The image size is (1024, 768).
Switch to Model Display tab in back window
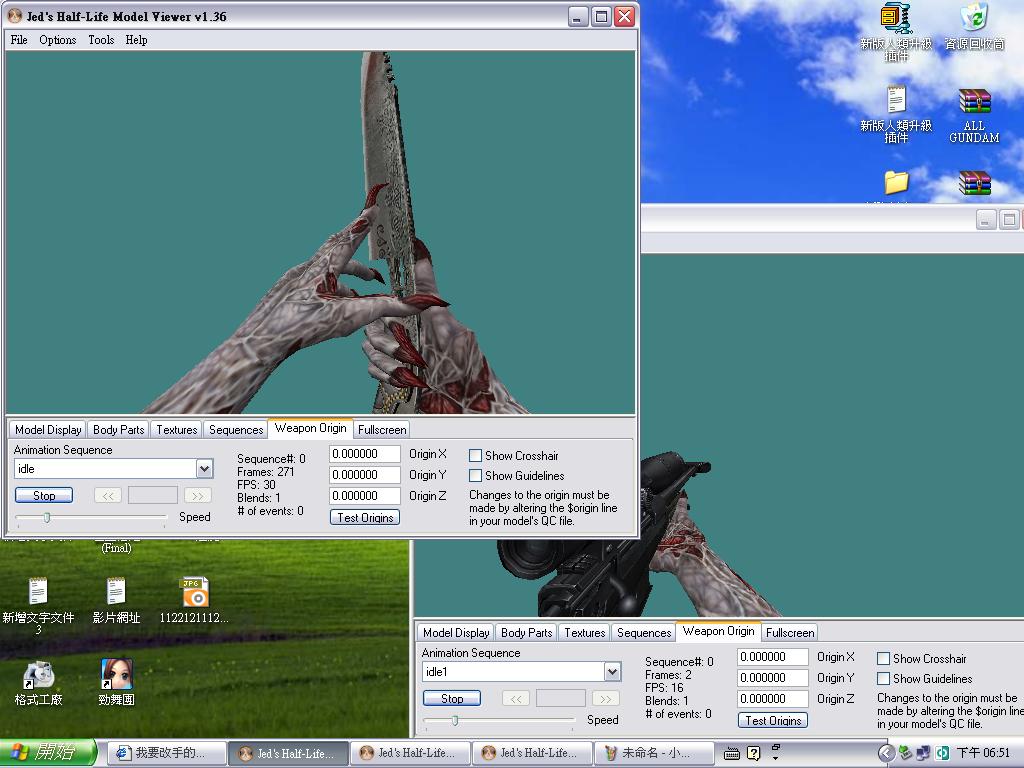pyautogui.click(x=456, y=633)
